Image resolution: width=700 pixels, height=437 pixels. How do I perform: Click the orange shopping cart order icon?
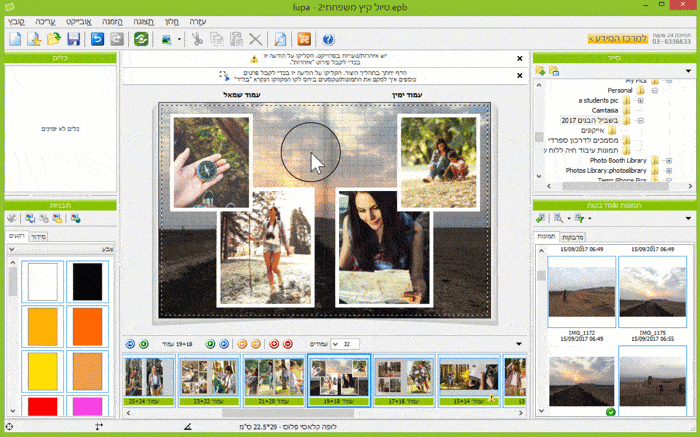pyautogui.click(x=304, y=39)
